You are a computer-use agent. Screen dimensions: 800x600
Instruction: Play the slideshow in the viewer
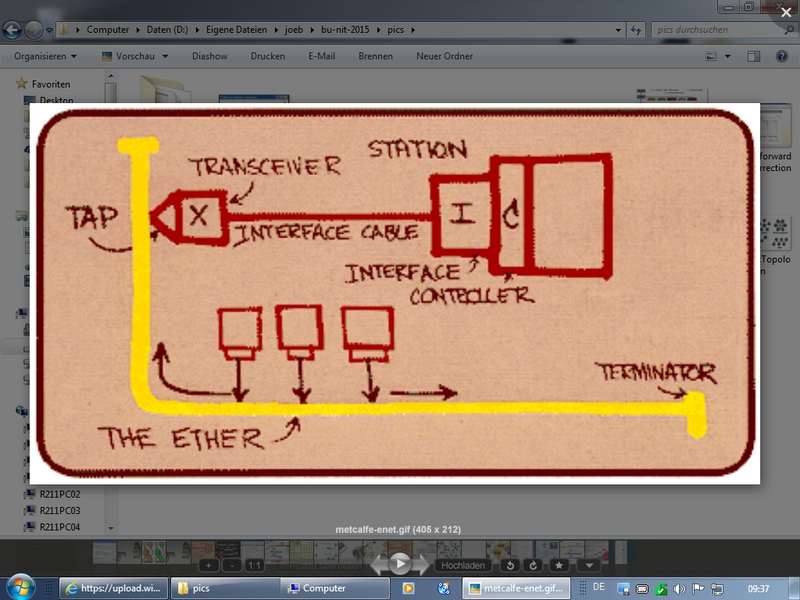pos(400,564)
